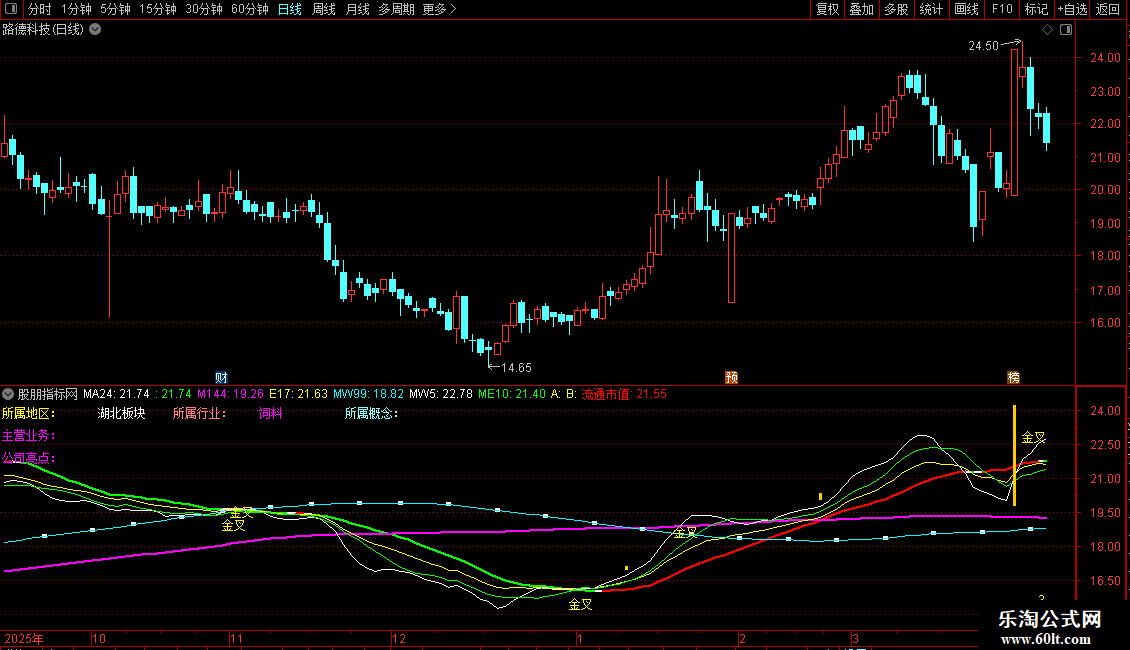Toggle the right side panel icon

1066,30
